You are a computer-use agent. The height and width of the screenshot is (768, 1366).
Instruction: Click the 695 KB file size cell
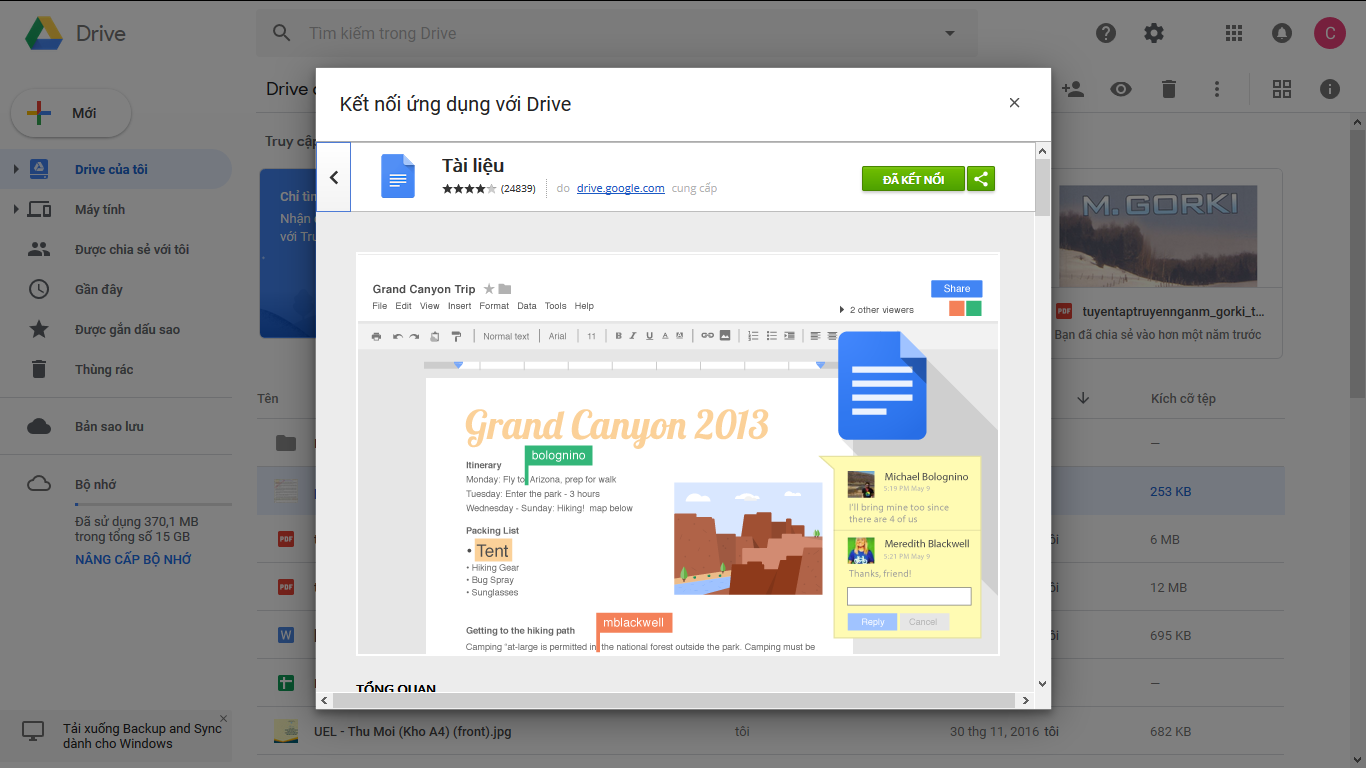[x=1170, y=635]
